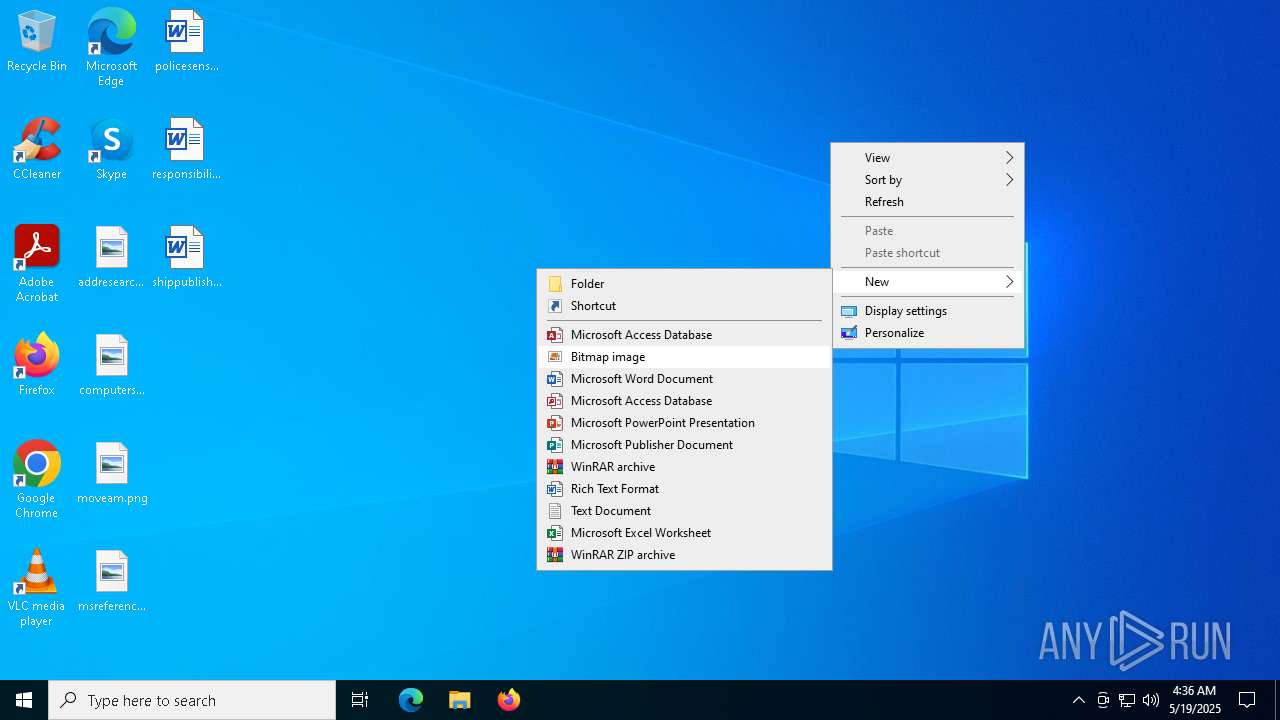
Task: Select the moveam.png file icon
Action: point(111,474)
